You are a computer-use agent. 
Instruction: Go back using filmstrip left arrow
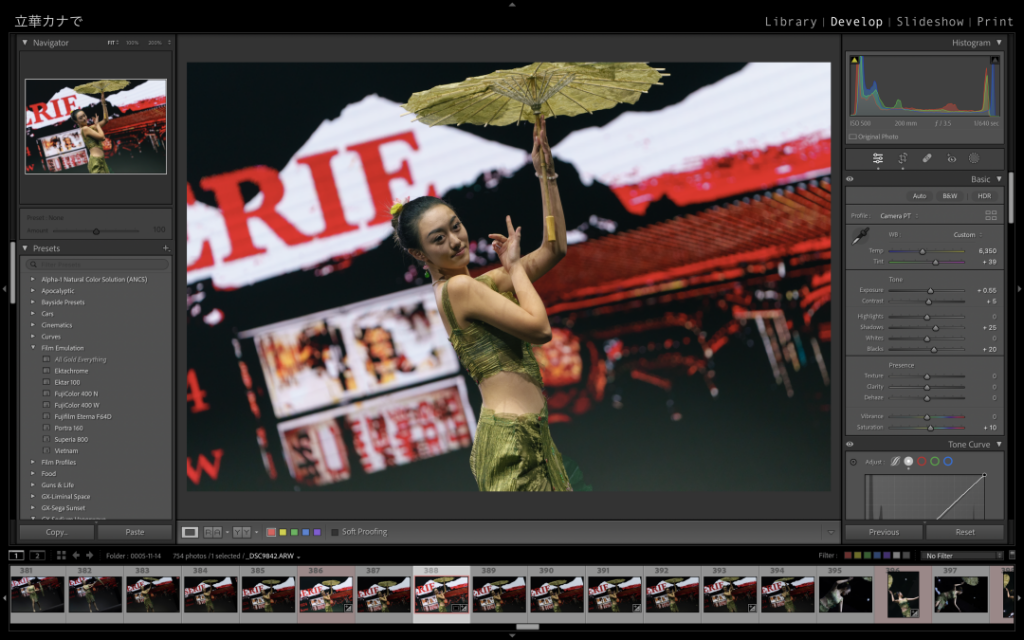(76, 555)
